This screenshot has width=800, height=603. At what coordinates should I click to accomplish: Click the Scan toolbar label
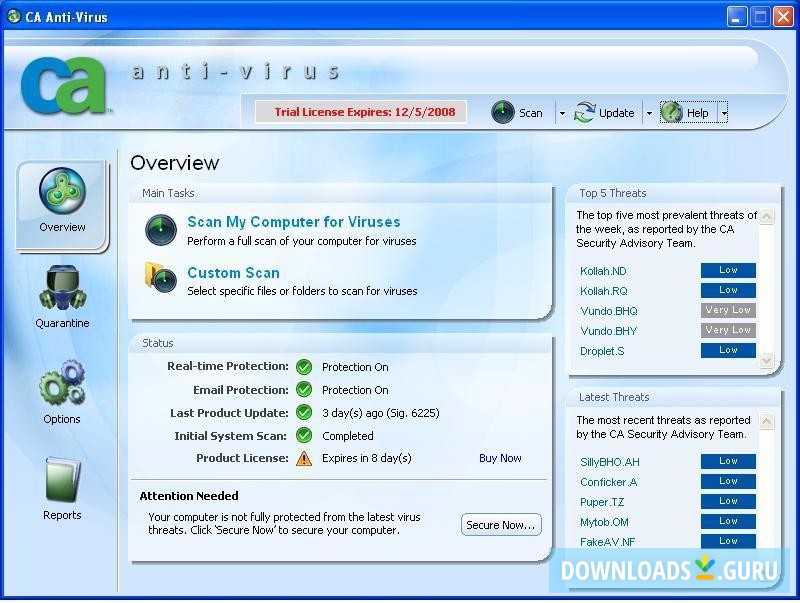click(x=531, y=113)
